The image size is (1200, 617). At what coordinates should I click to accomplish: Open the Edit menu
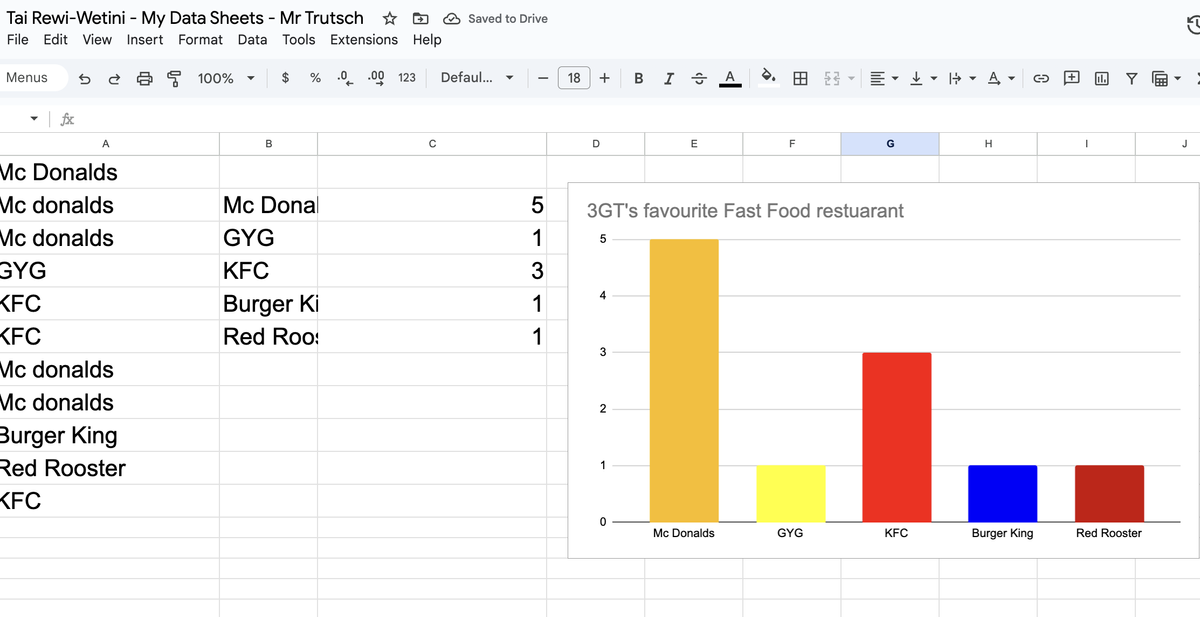[x=56, y=40]
